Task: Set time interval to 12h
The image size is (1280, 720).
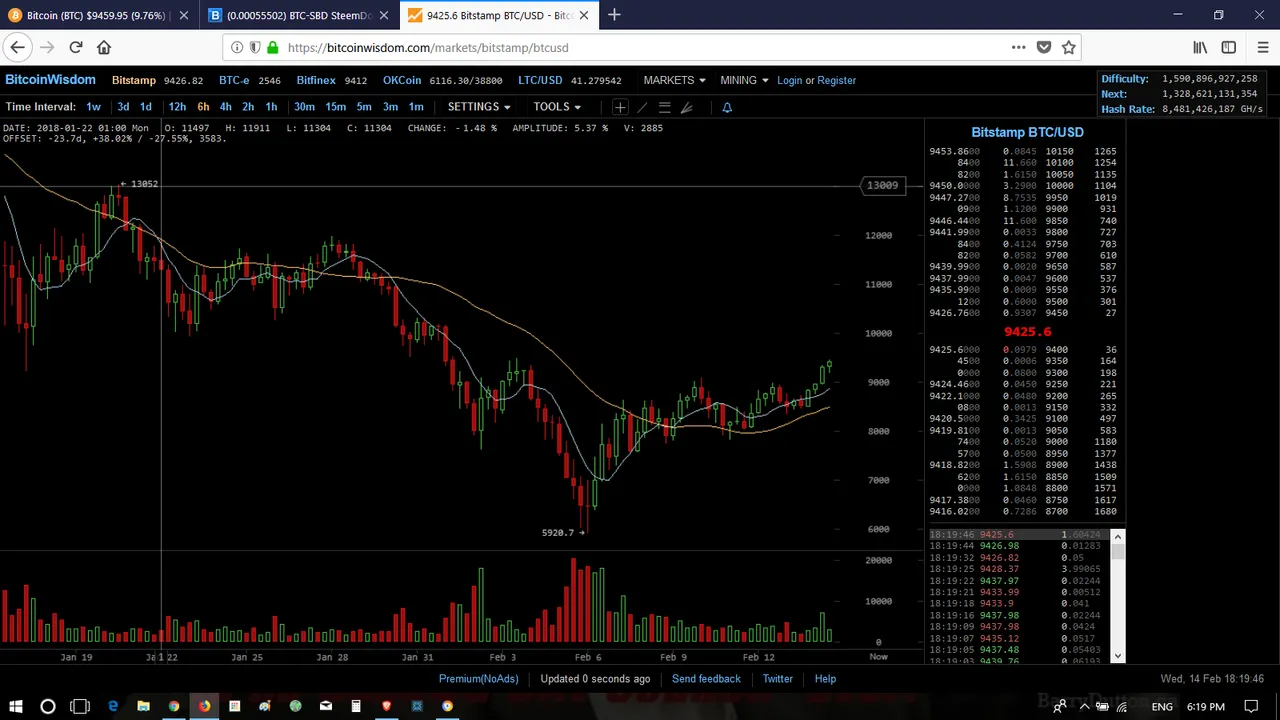Action: (177, 107)
